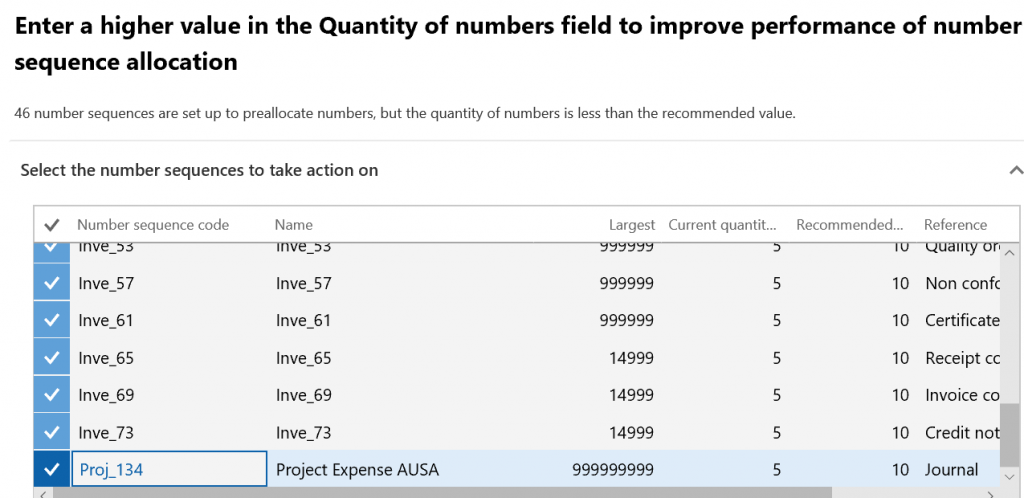Untick the Inve_73 row checkbox
The width and height of the screenshot is (1024, 498).
pos(52,433)
